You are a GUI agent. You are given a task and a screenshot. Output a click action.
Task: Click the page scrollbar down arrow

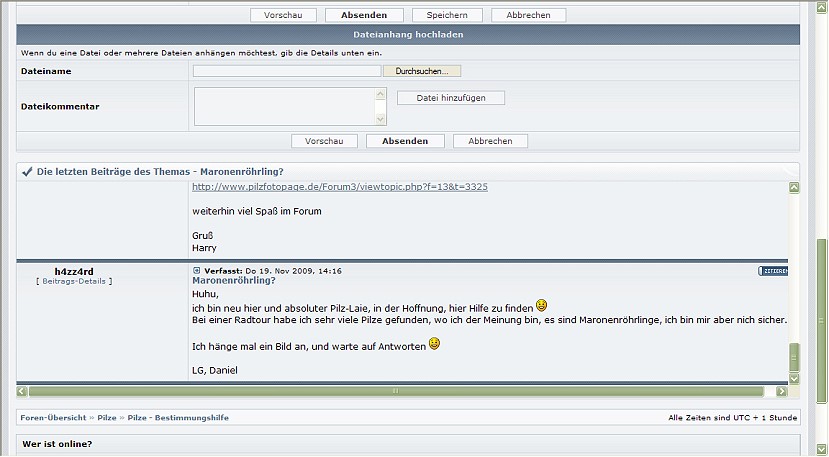point(821,449)
